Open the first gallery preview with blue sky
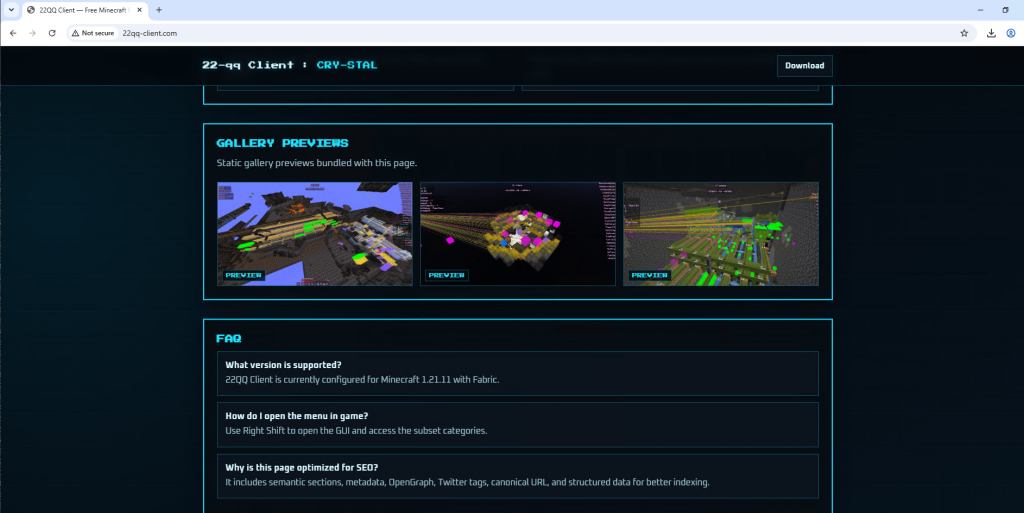The image size is (1024, 513). click(315, 234)
